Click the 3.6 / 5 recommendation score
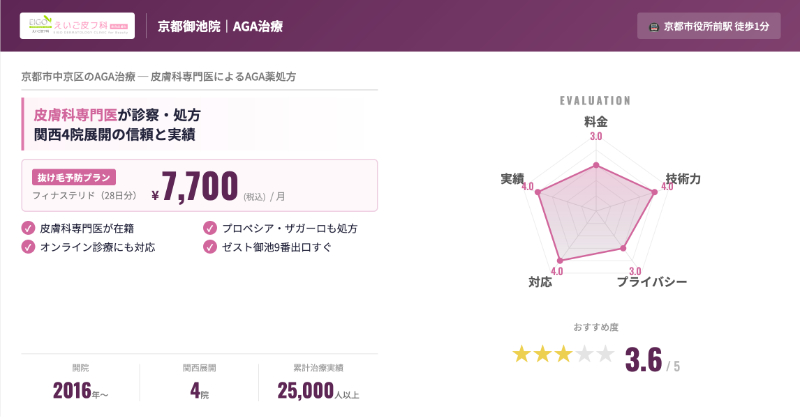Image resolution: width=800 pixels, height=418 pixels. [651, 360]
